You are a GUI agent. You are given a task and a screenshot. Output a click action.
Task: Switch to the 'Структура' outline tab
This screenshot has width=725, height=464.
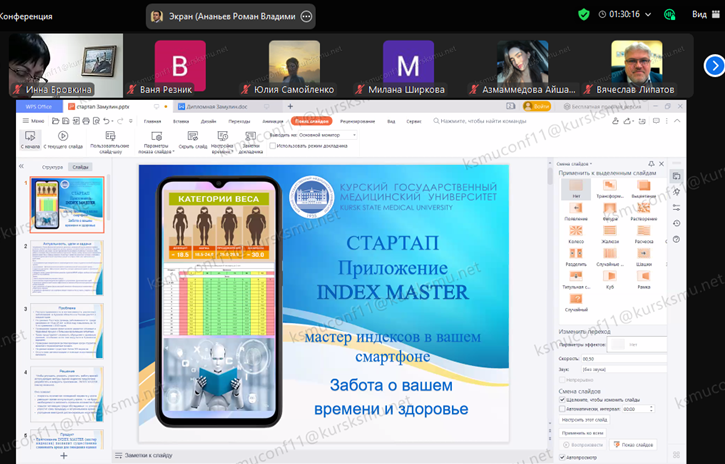[x=52, y=167]
